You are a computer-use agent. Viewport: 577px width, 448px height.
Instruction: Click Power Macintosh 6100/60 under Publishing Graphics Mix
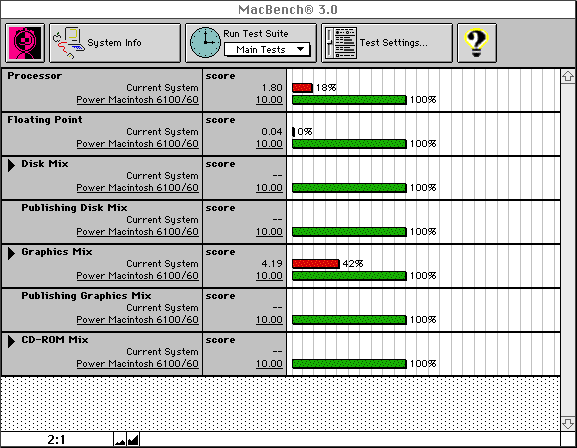pos(137,320)
